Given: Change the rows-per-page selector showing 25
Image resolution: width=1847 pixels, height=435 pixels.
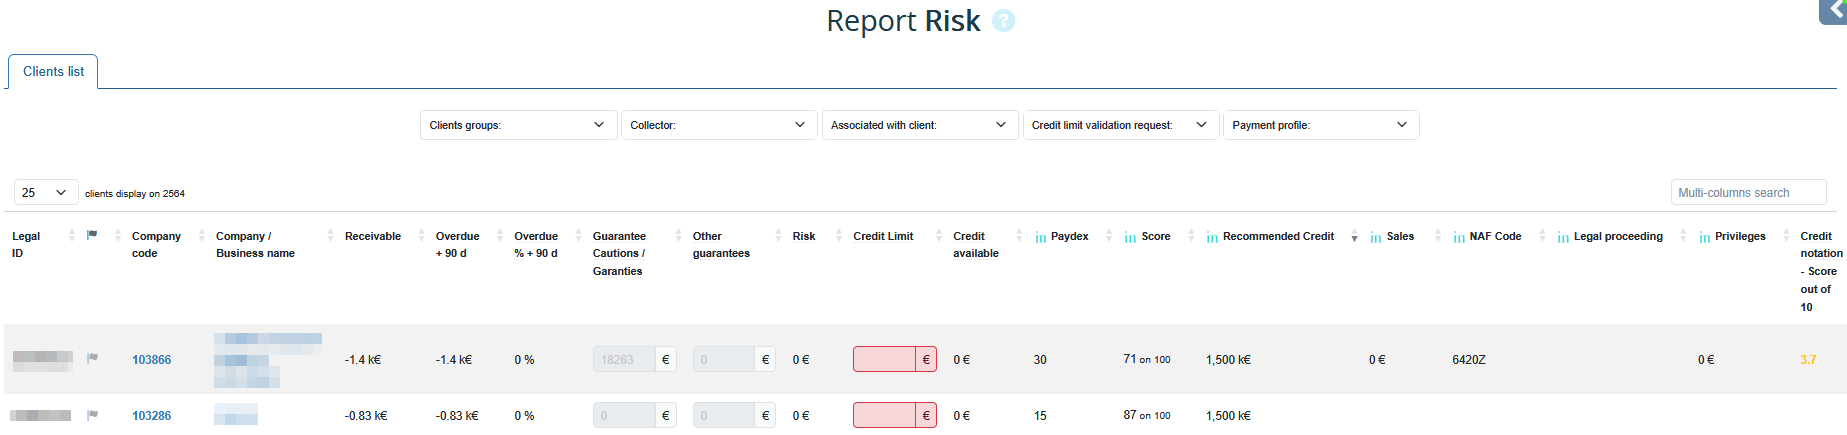Looking at the screenshot, I should coord(45,193).
